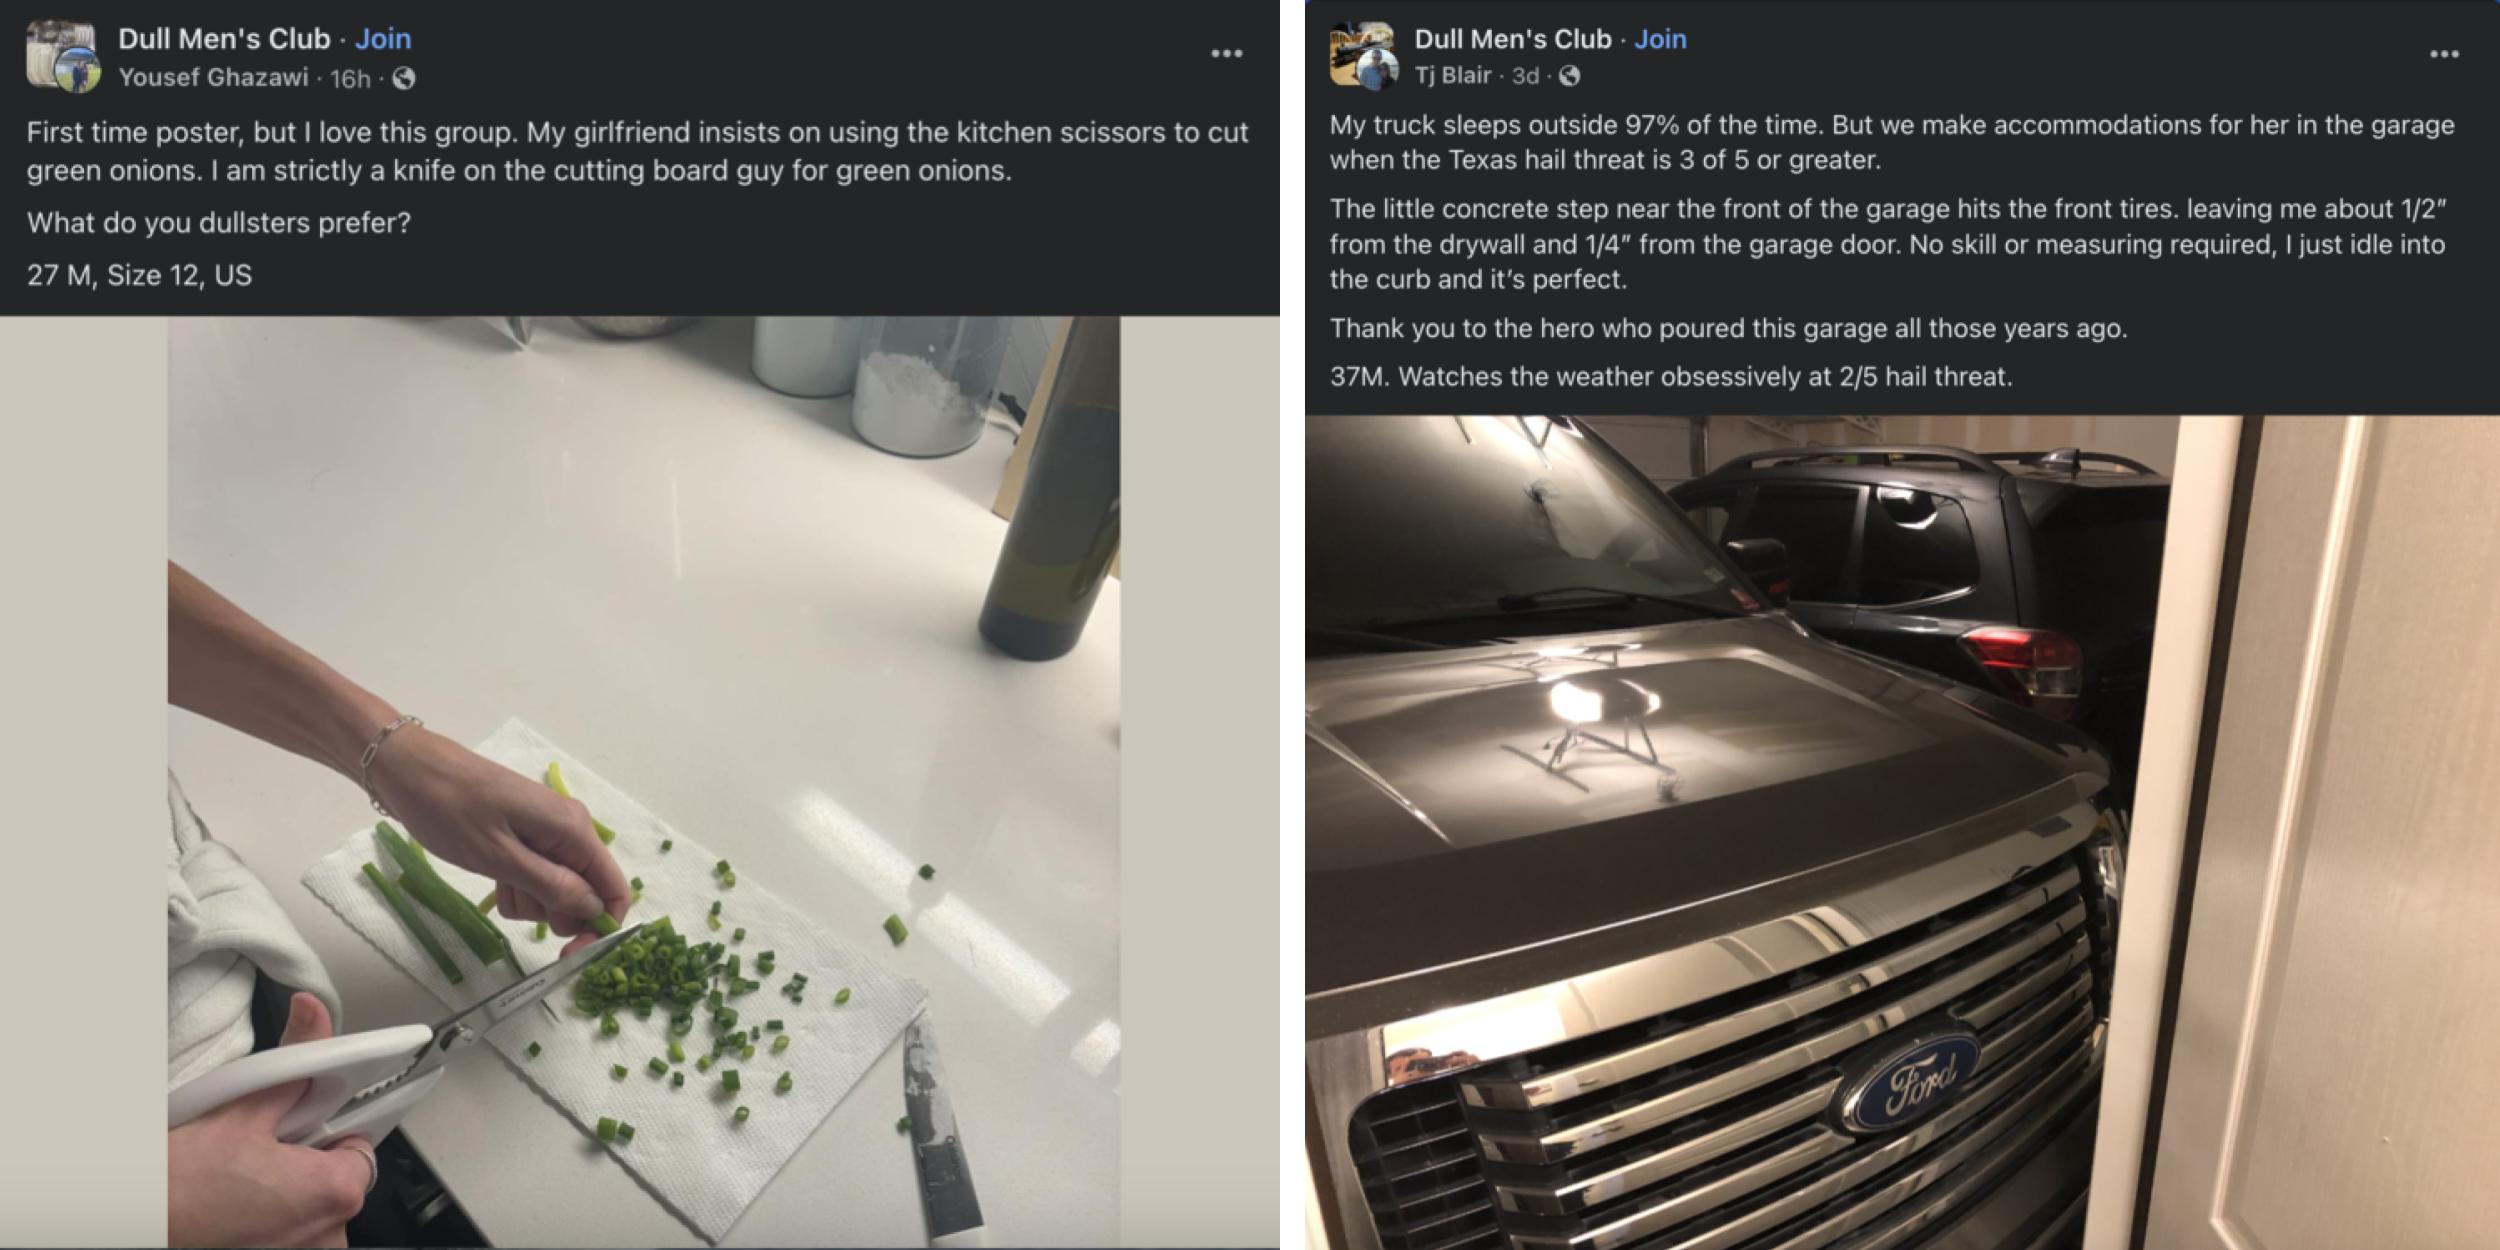Click the 16h timestamp on the left post
Viewport: 2500px width, 1250px height.
(x=350, y=78)
